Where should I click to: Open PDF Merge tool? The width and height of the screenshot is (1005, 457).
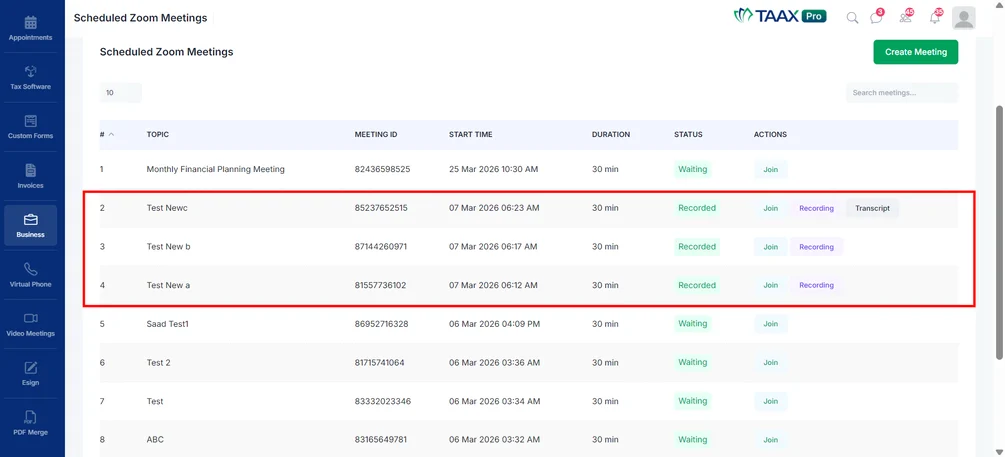click(30, 423)
